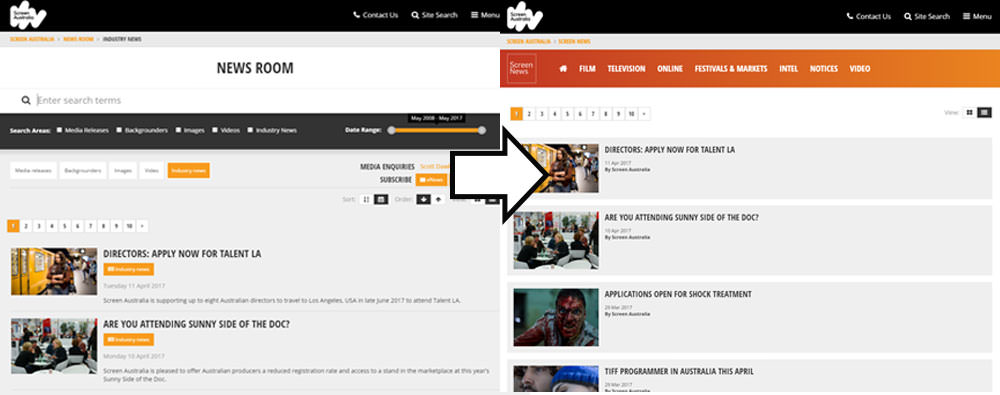This screenshot has height=395, width=1000.
Task: Enable the Industry News search area checkbox
Action: pyautogui.click(x=250, y=130)
